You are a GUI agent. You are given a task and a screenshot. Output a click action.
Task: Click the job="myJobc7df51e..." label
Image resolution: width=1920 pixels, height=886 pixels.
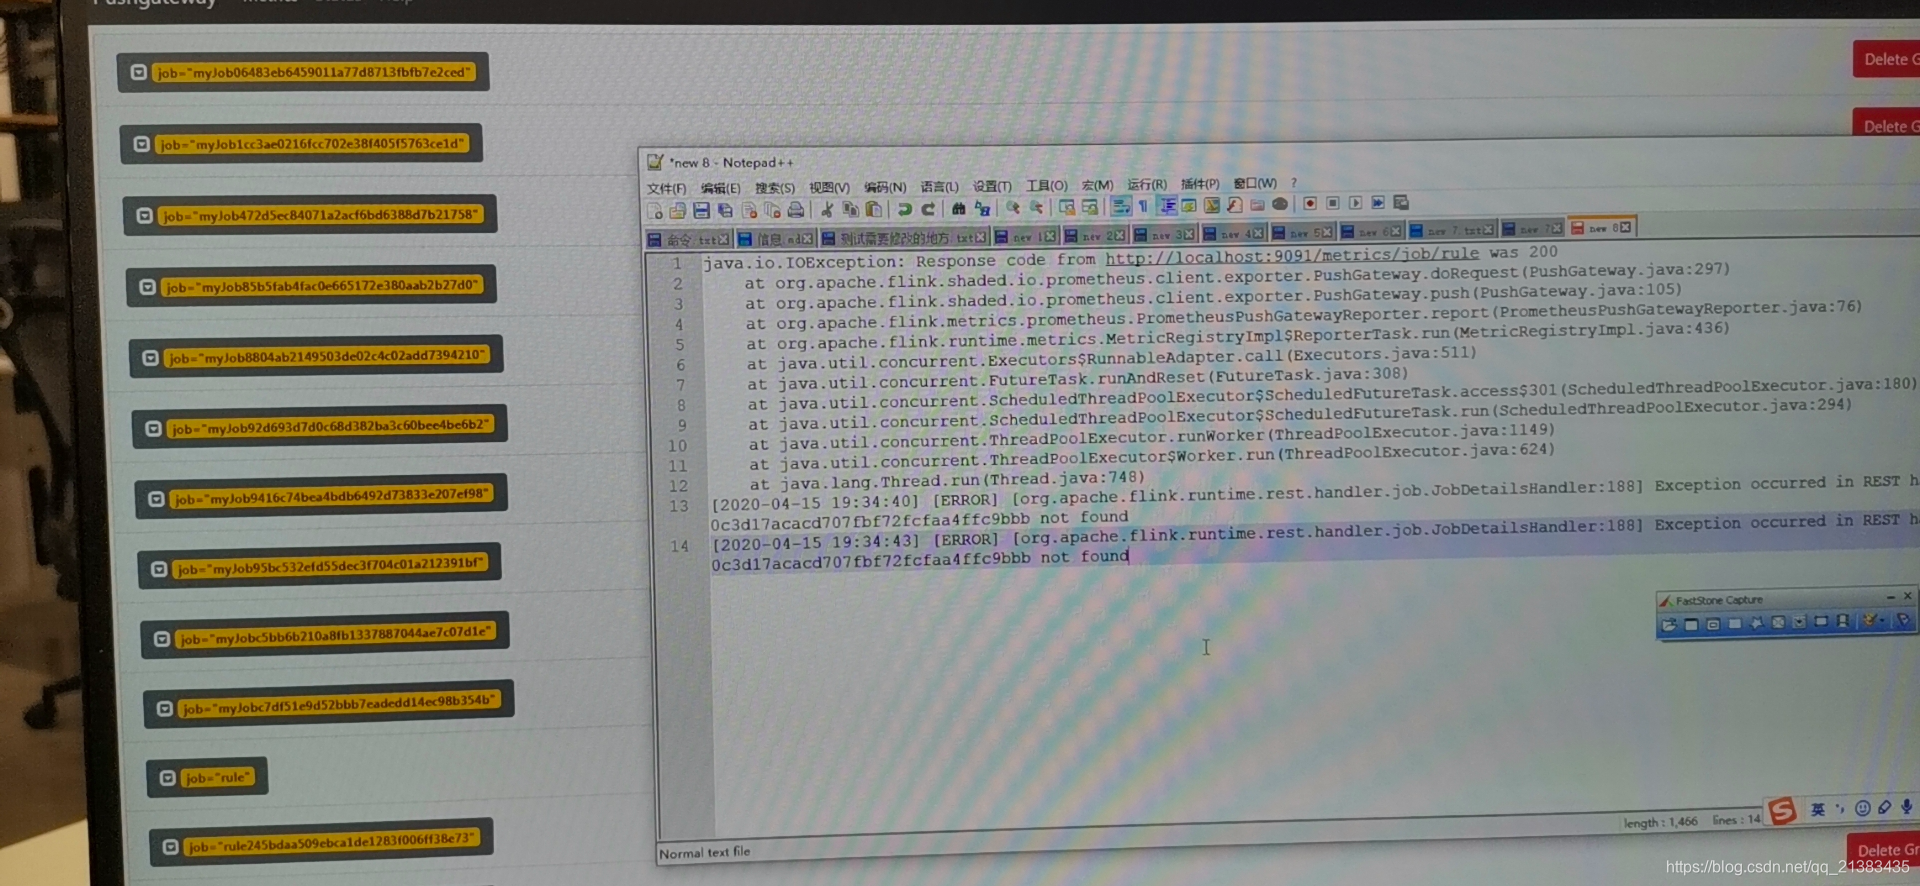[340, 704]
